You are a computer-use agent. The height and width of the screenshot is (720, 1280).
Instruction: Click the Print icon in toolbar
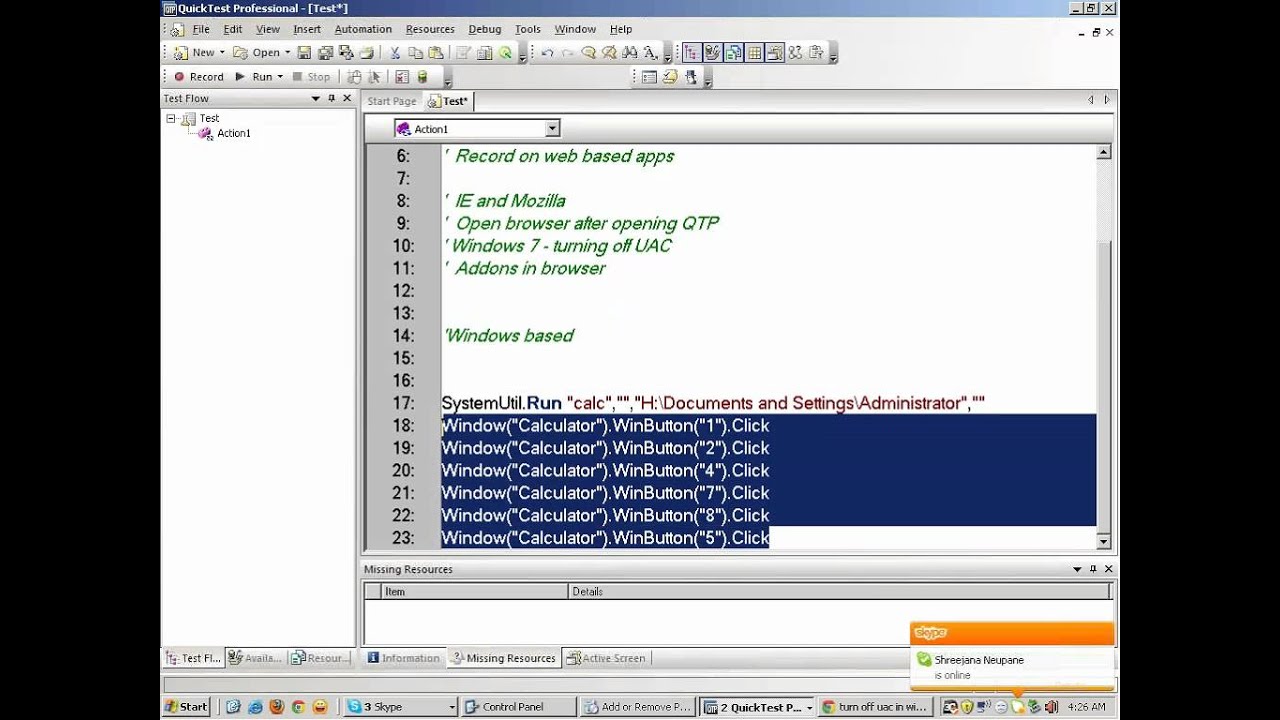point(366,52)
